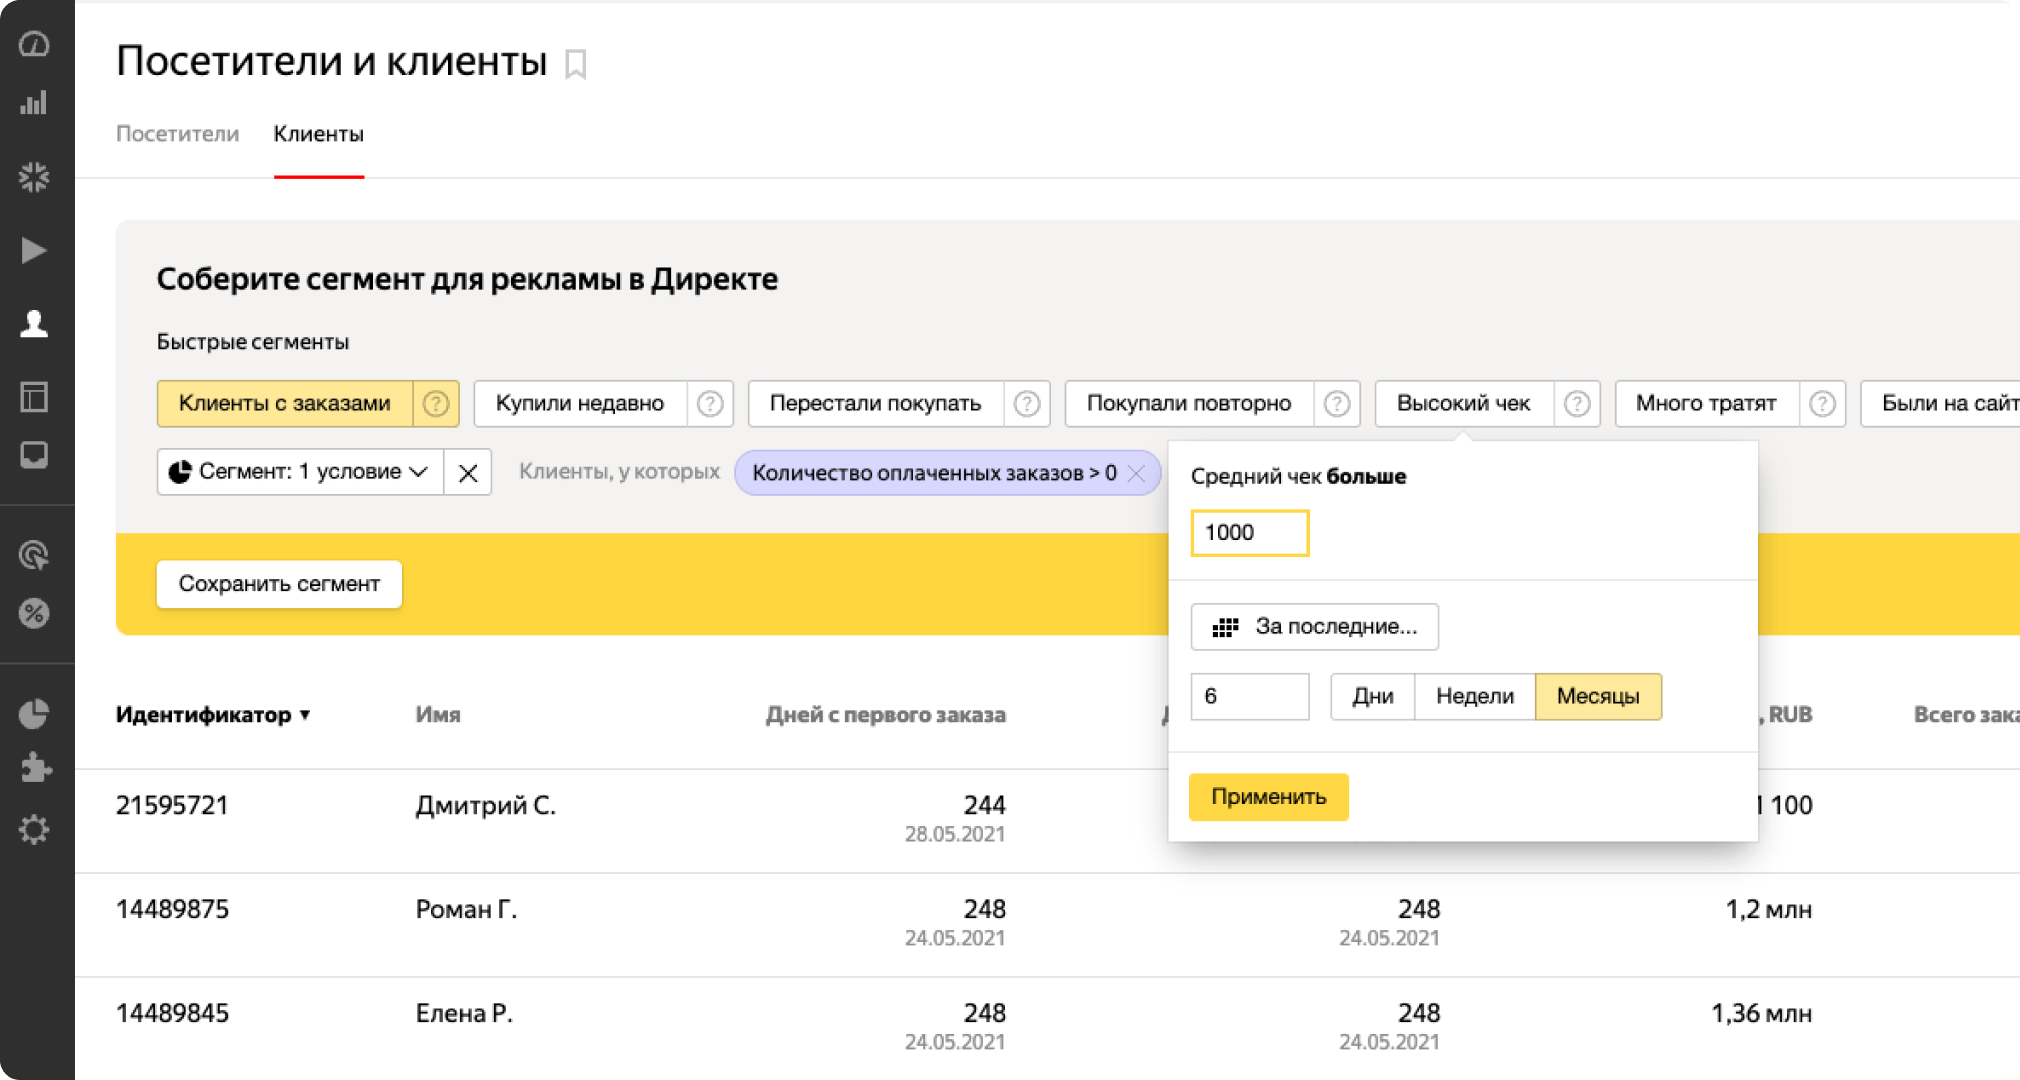
Task: Expand the Сегмент: 1 условие dropdown
Action: click(300, 472)
